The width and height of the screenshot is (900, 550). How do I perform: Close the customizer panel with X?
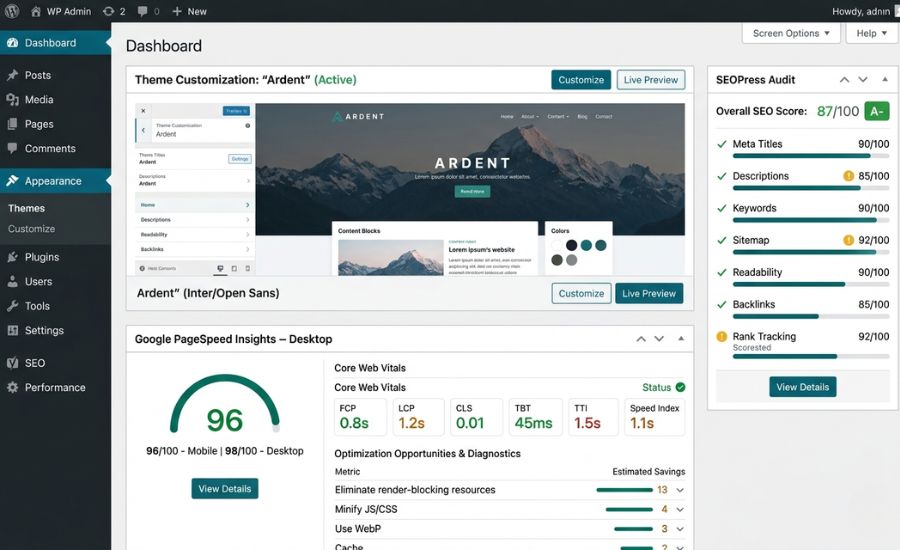(x=143, y=111)
